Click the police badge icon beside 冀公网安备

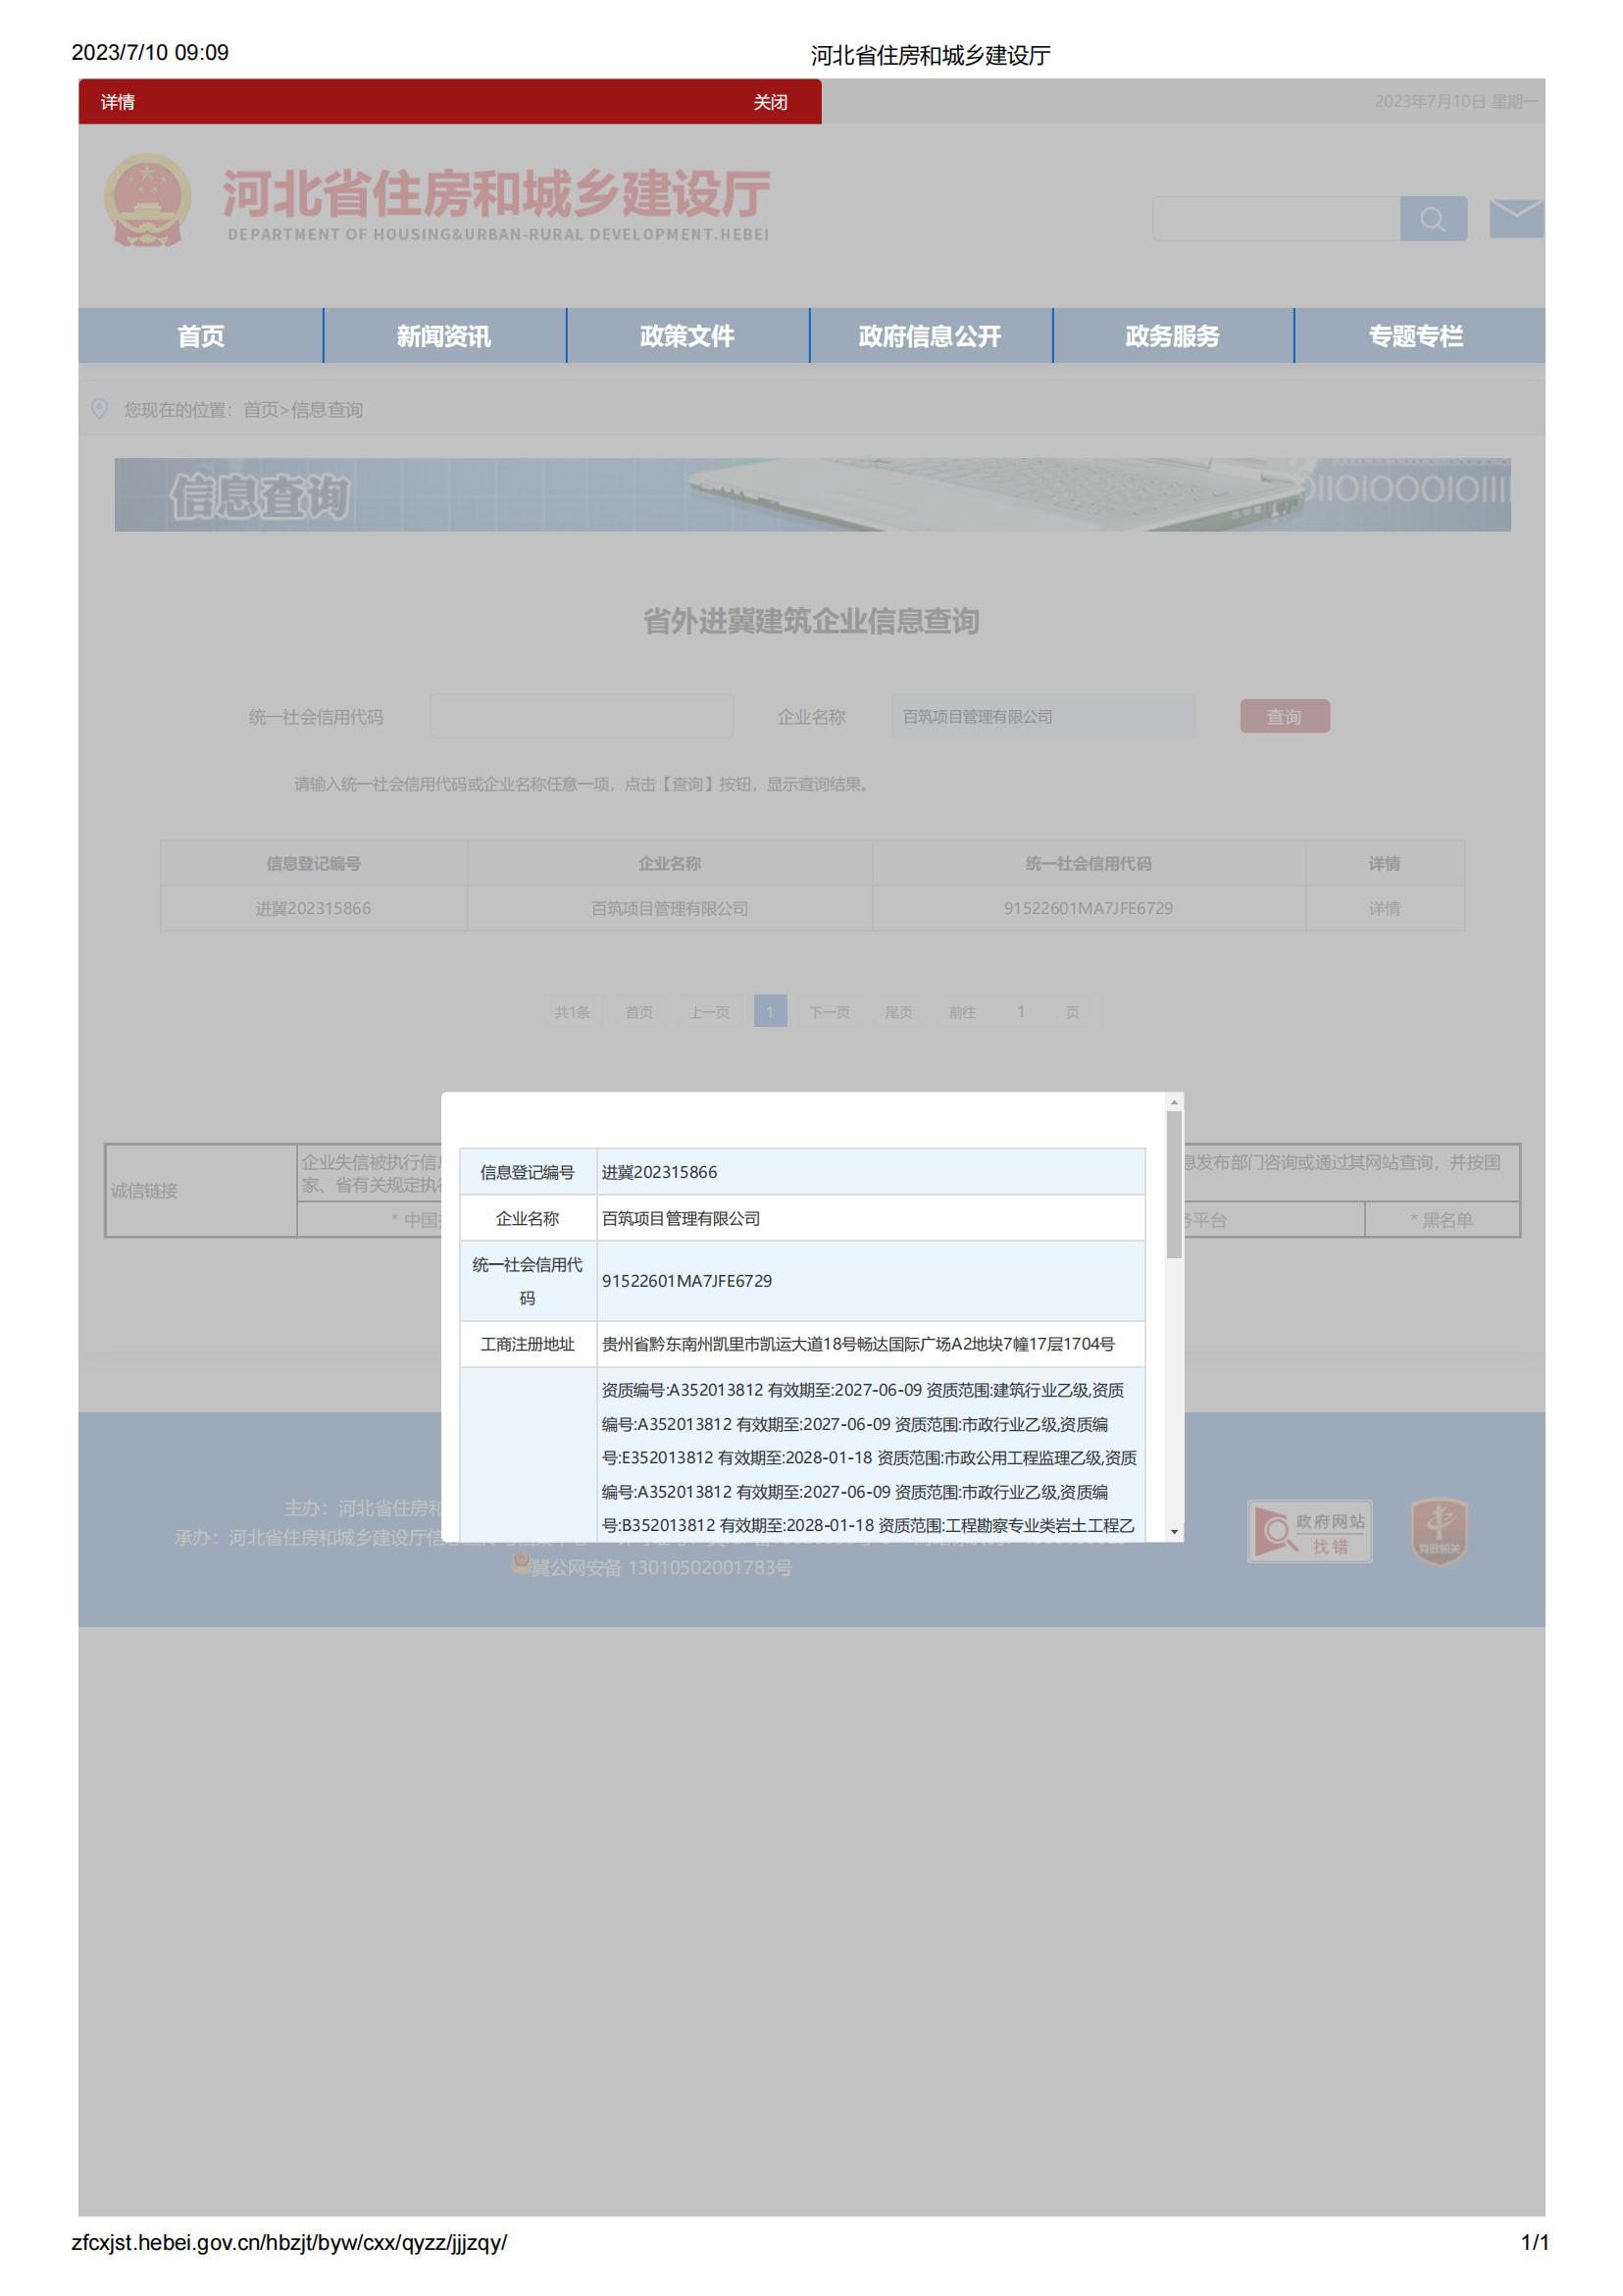tap(520, 1564)
